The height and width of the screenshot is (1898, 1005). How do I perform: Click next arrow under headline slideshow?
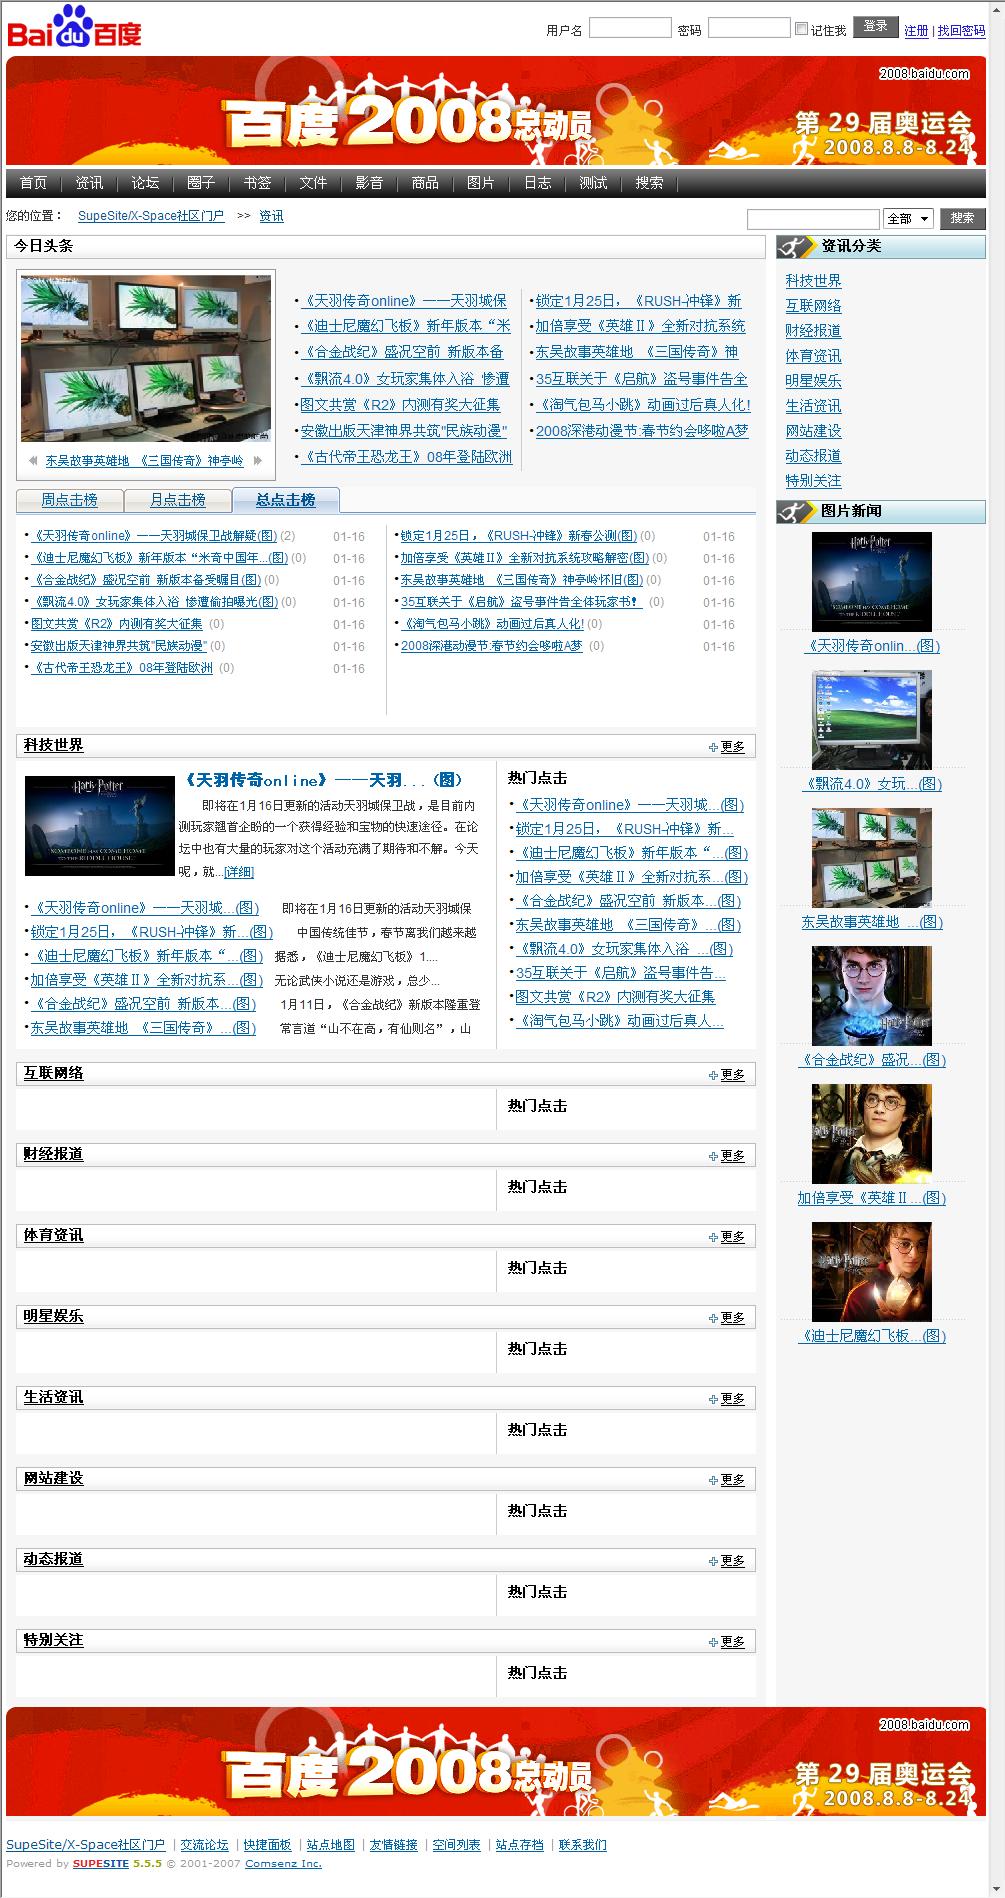pos(257,461)
